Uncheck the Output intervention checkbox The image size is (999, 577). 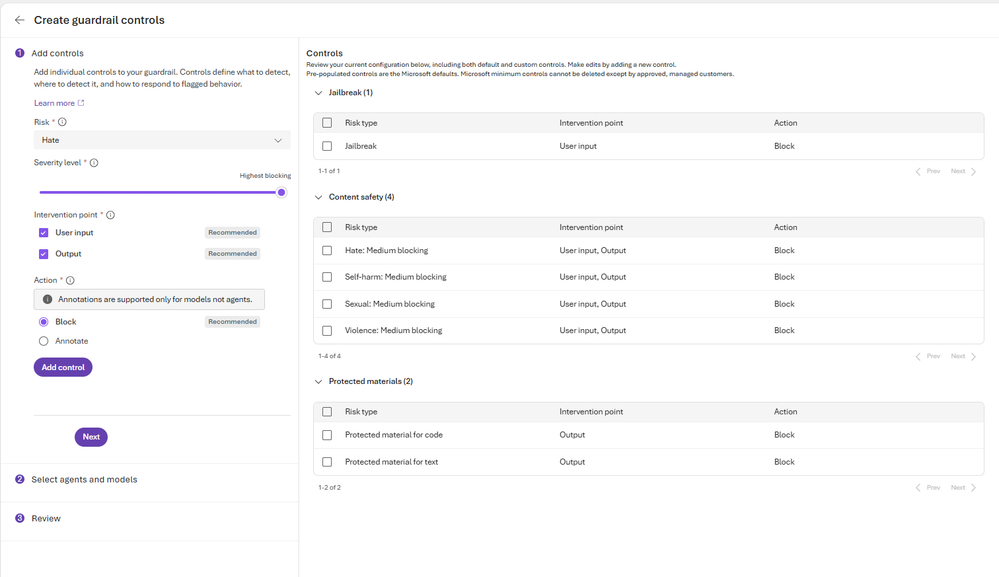tap(43, 254)
